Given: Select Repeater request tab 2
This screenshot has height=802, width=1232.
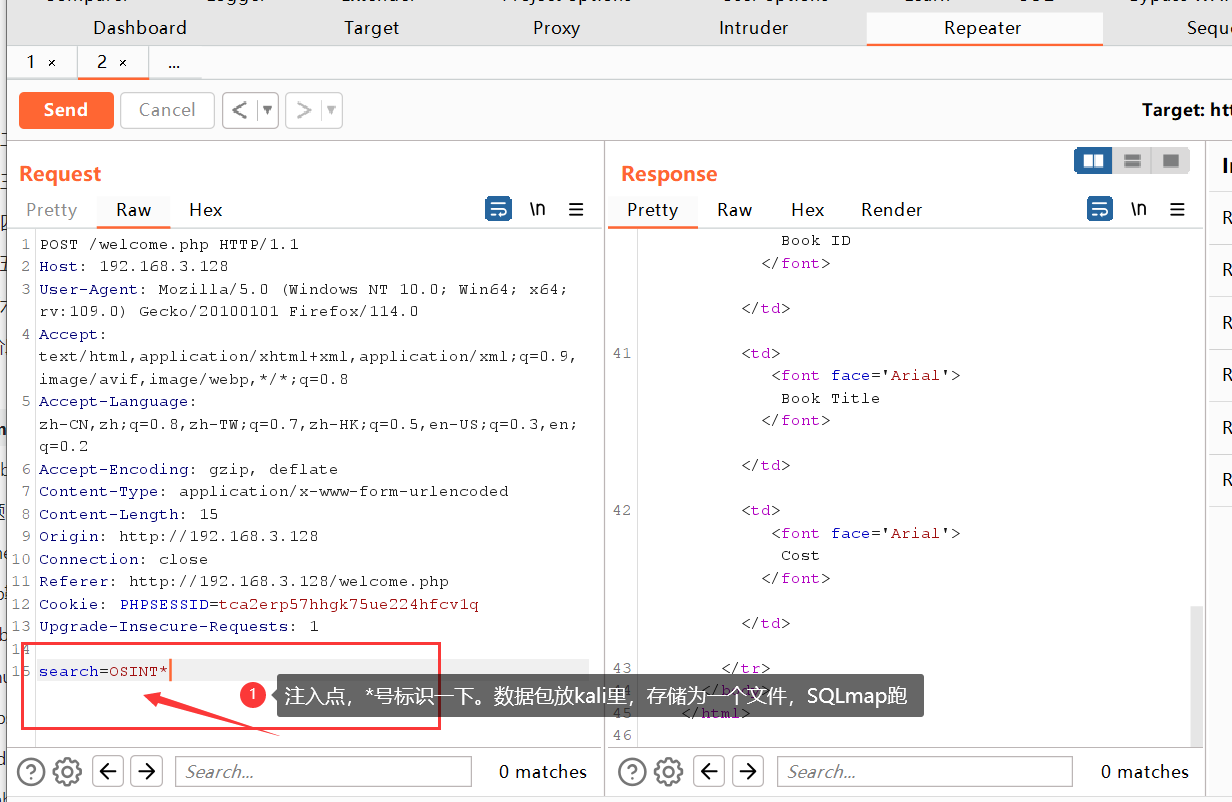Looking at the screenshot, I should pos(102,62).
